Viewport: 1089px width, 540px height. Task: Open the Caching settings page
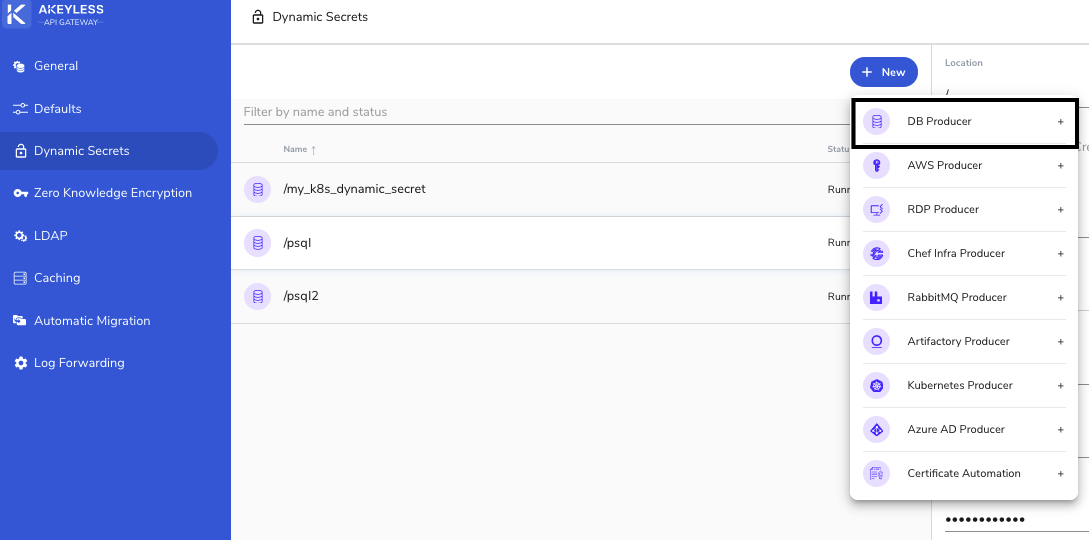(109, 278)
